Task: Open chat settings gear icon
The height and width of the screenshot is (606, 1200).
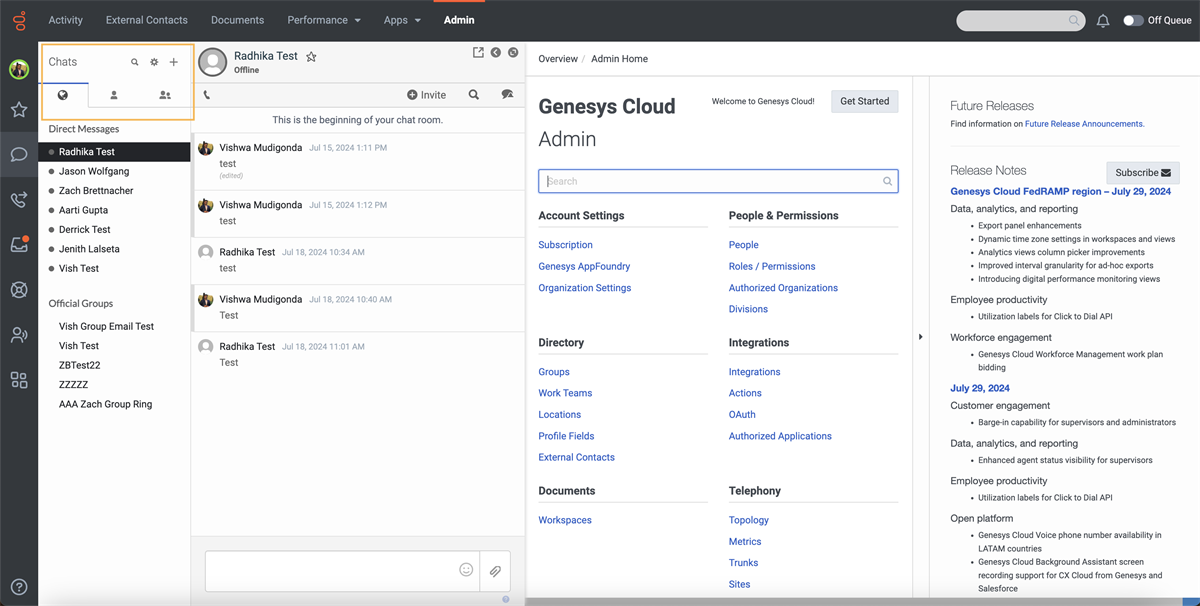Action: (154, 62)
